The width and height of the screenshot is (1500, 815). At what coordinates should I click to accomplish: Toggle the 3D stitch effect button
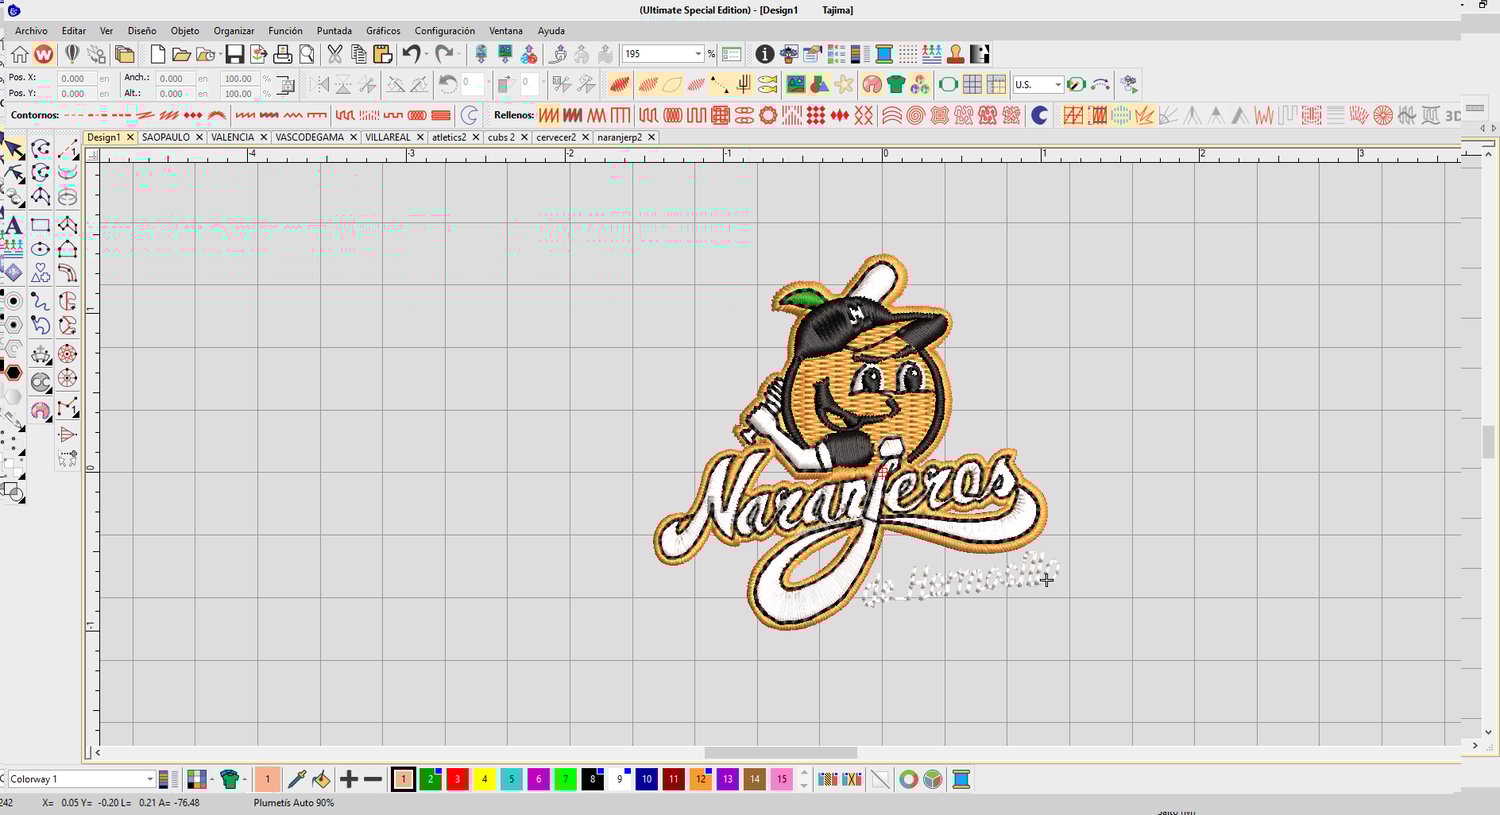click(x=1452, y=115)
